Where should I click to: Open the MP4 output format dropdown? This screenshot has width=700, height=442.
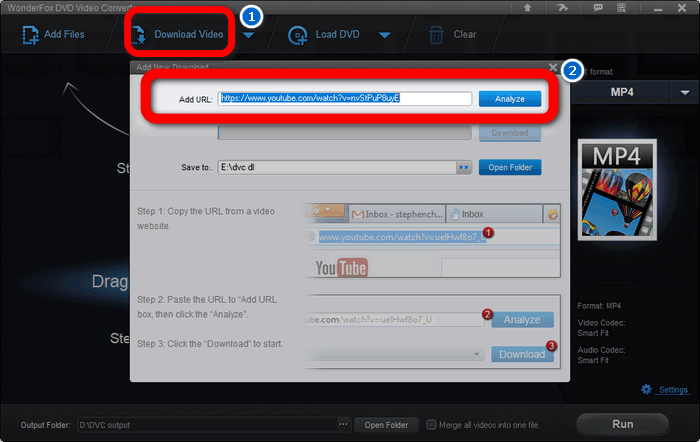coord(684,92)
